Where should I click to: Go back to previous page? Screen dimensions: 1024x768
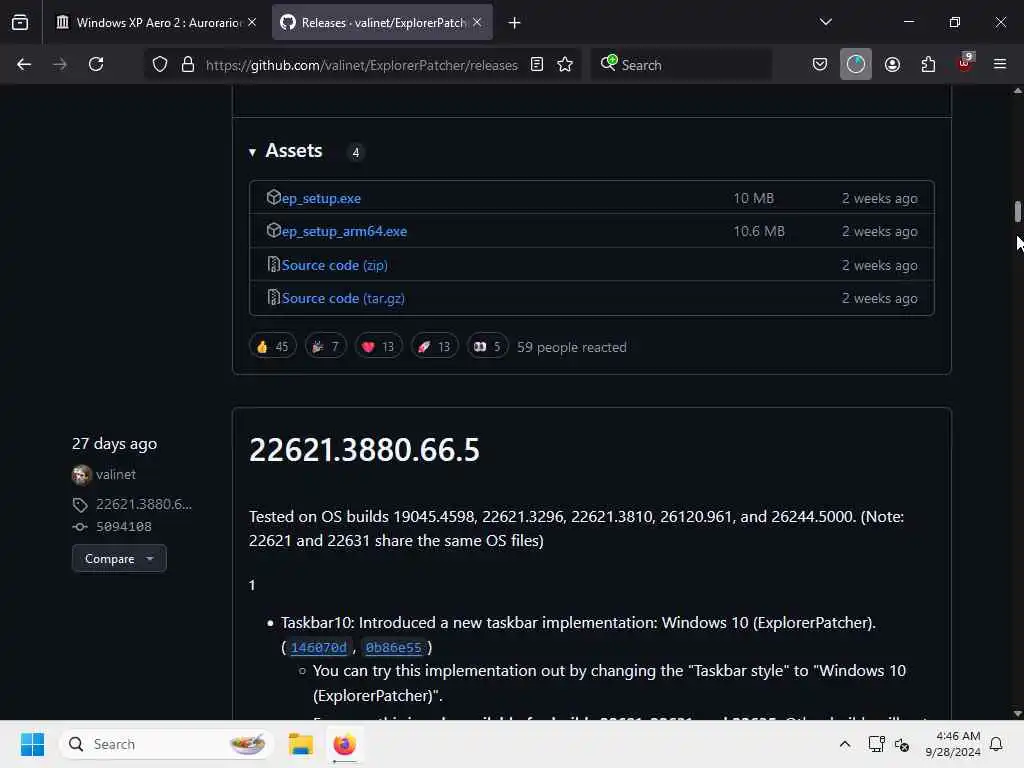click(x=24, y=64)
